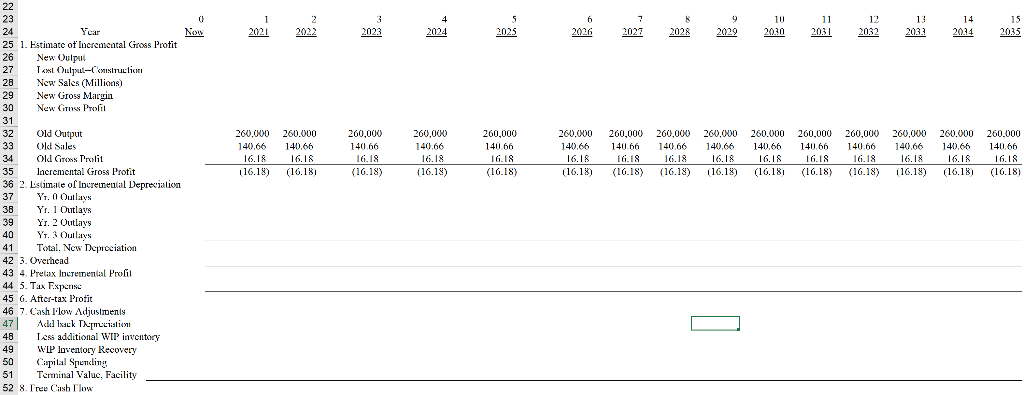Viewport: 1024px width, 395px height.
Task: Click 'Less additional WIP inventory' label
Action: [x=99, y=337]
